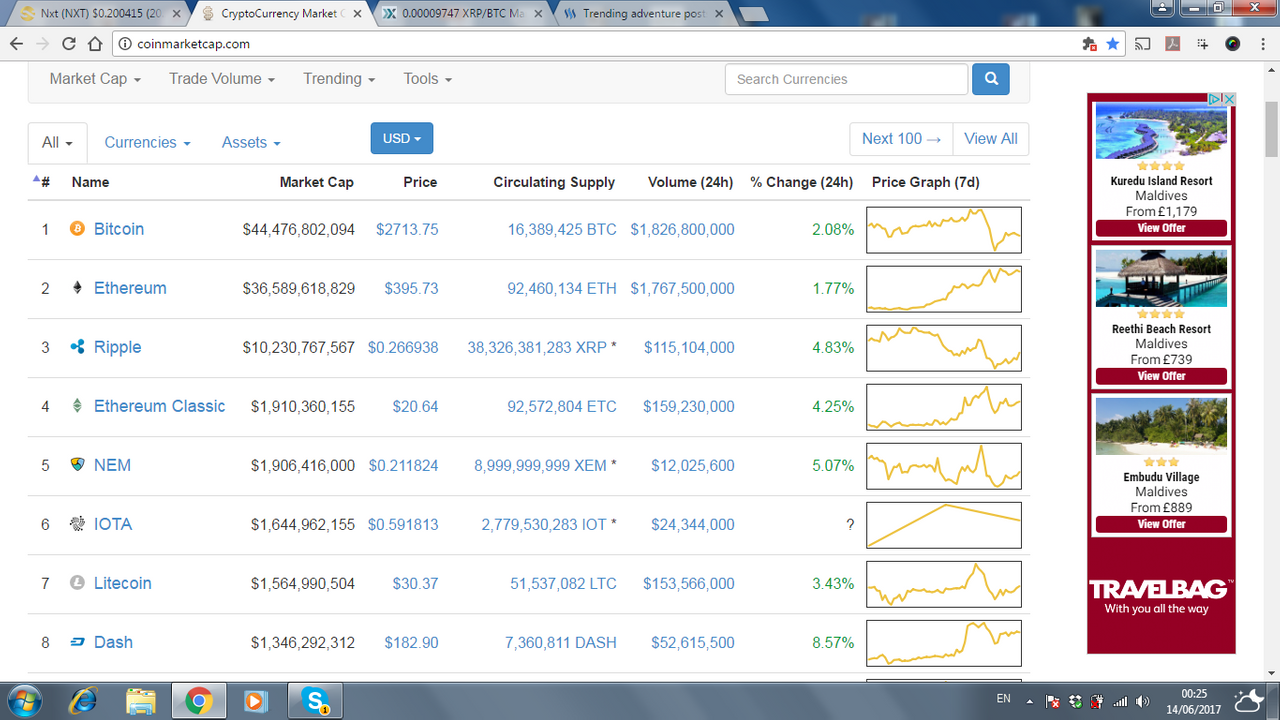Switch to the XRP/BTC market tab
This screenshot has height=720, width=1280.
click(464, 14)
